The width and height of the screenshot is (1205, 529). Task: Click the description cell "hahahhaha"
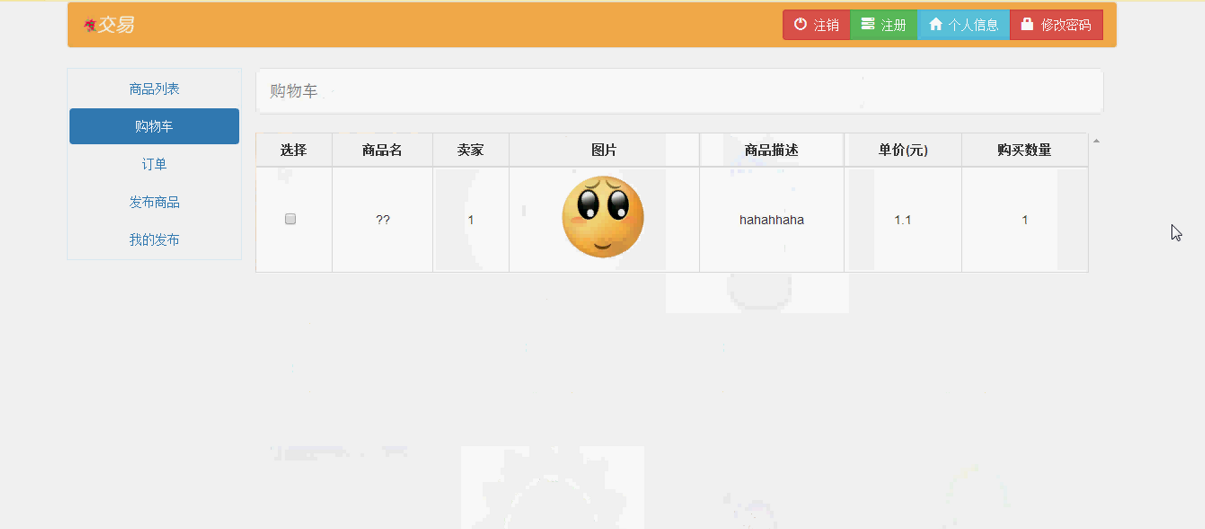coord(772,220)
